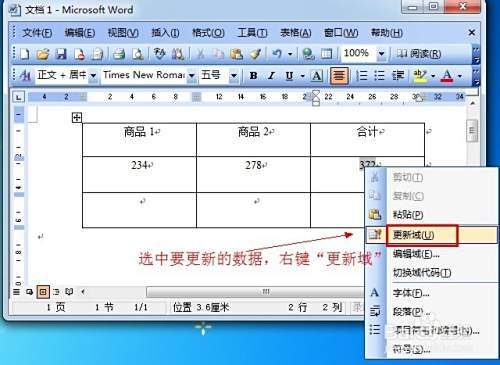Expand the 五号 font size dropdown
The image size is (500, 365).
[234, 76]
